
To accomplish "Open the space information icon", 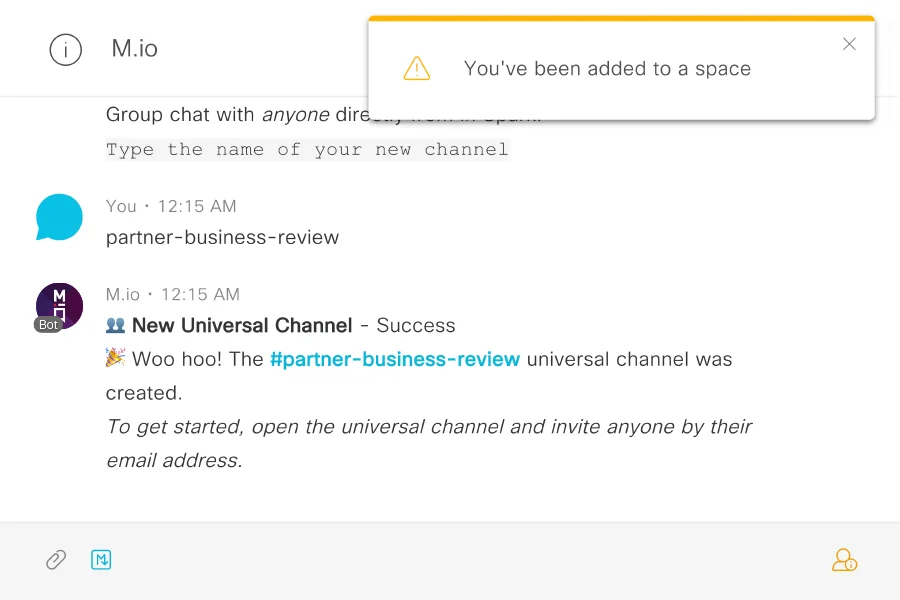I will (65, 48).
